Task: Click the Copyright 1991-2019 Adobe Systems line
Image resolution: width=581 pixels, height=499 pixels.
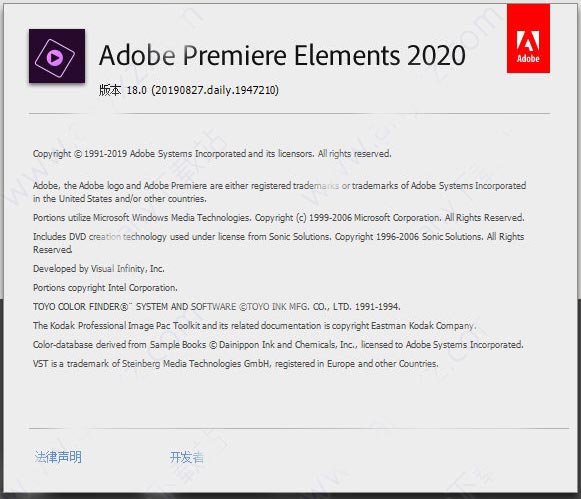Action: click(212, 153)
